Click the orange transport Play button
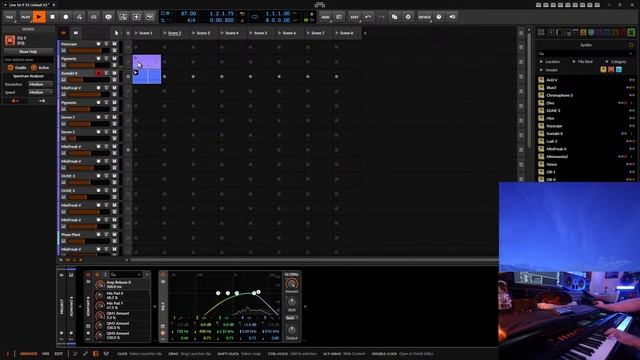Screen dimensions: 640x360 coord(39,17)
